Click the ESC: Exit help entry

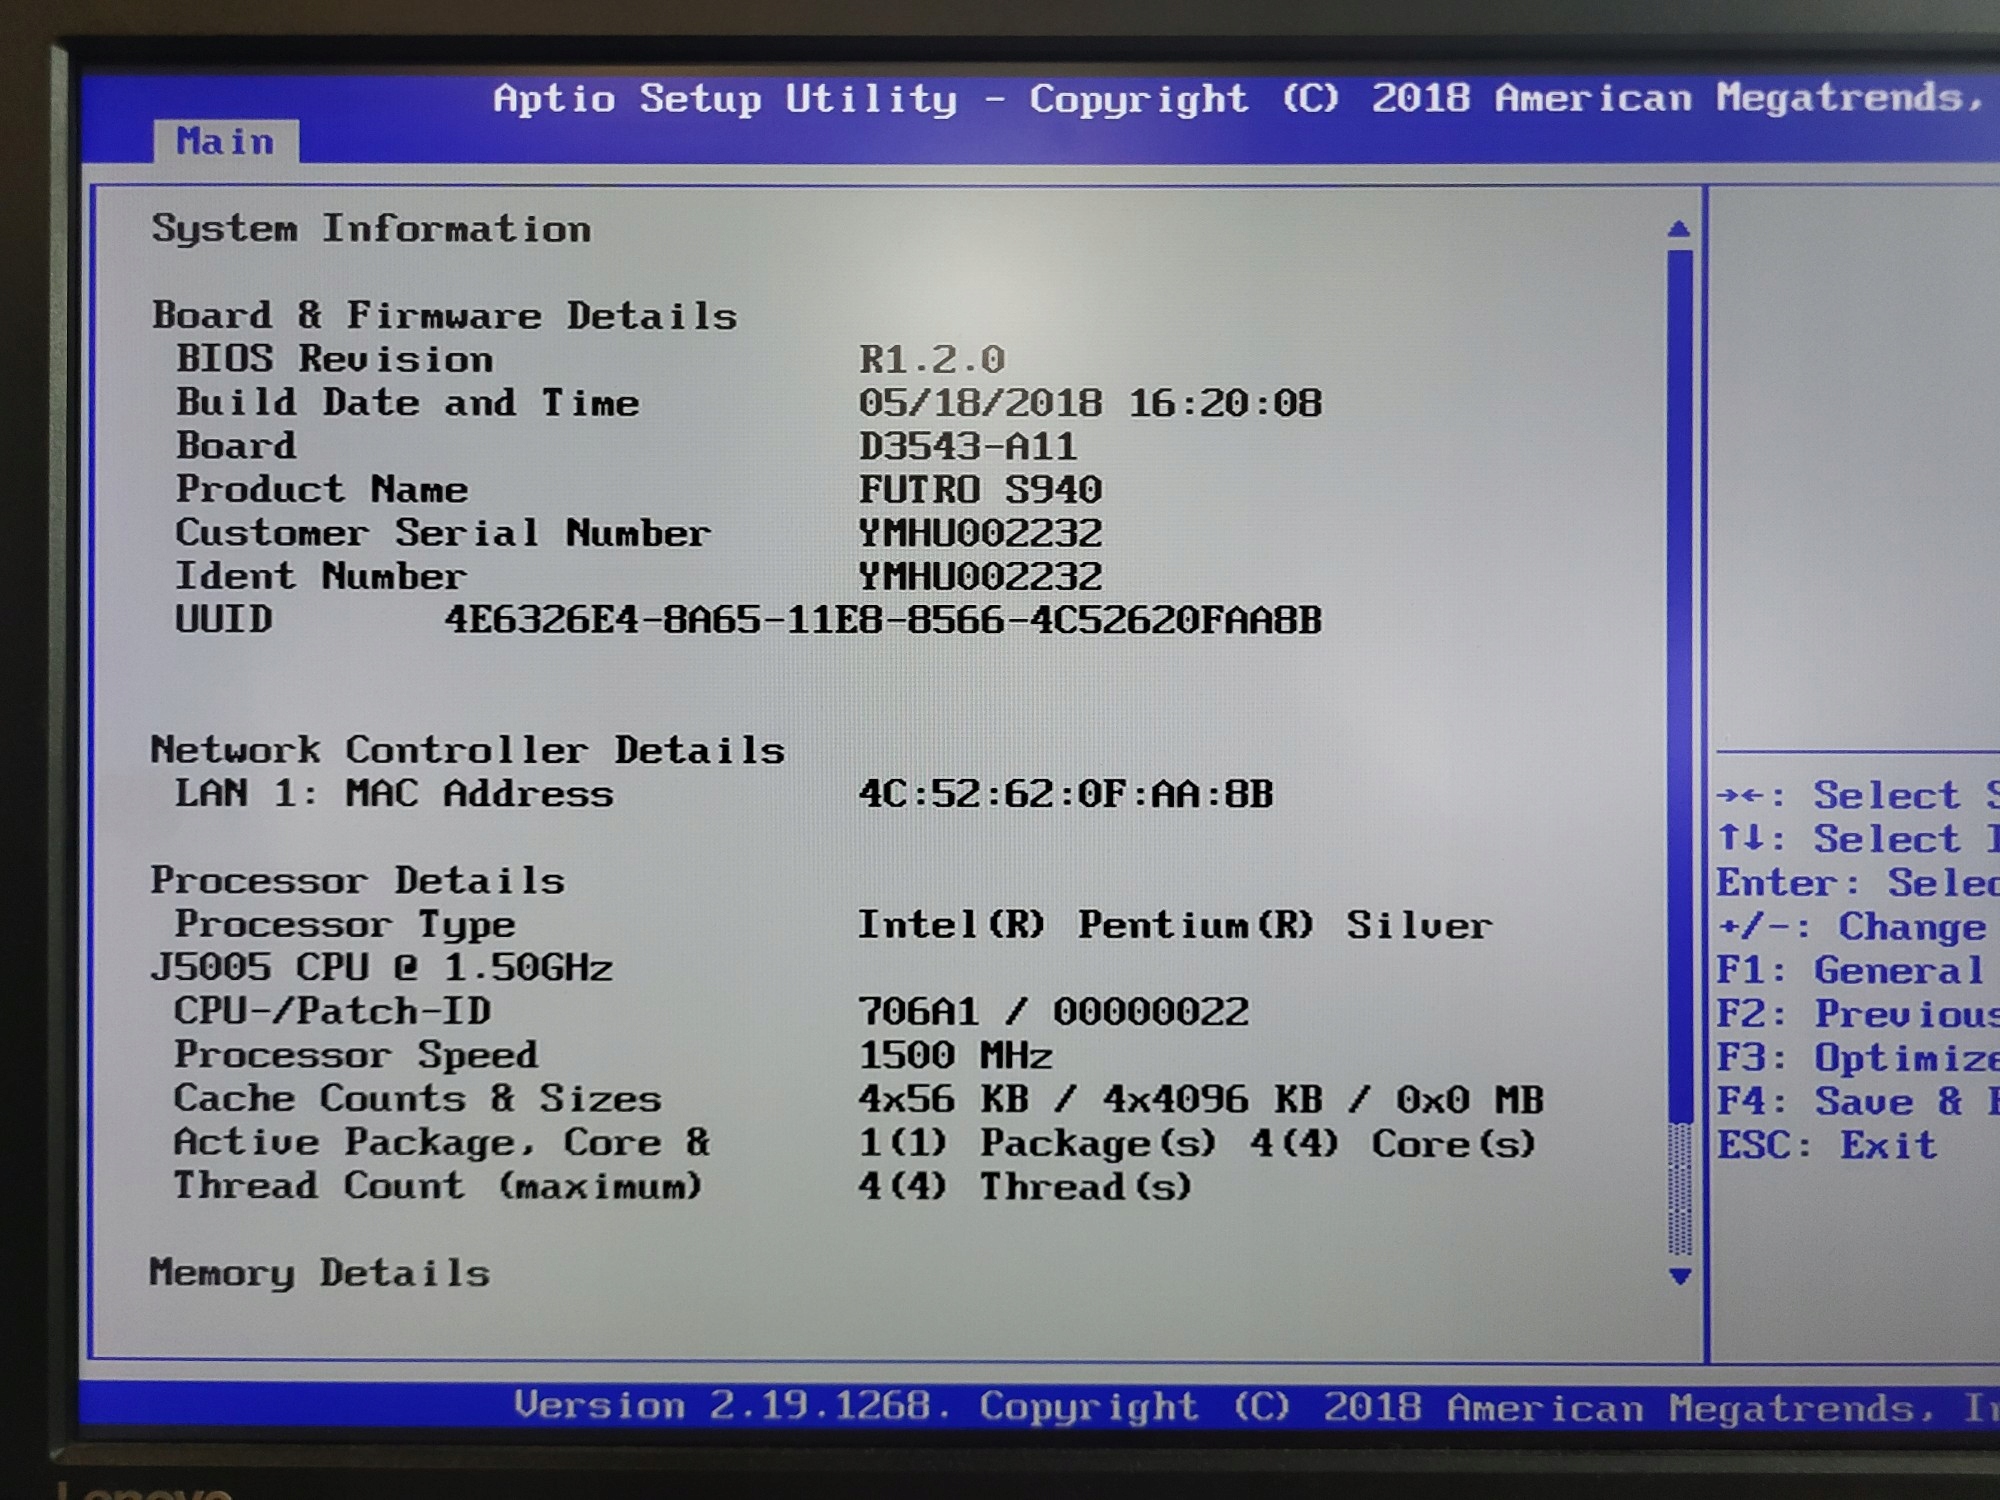(x=1826, y=1145)
